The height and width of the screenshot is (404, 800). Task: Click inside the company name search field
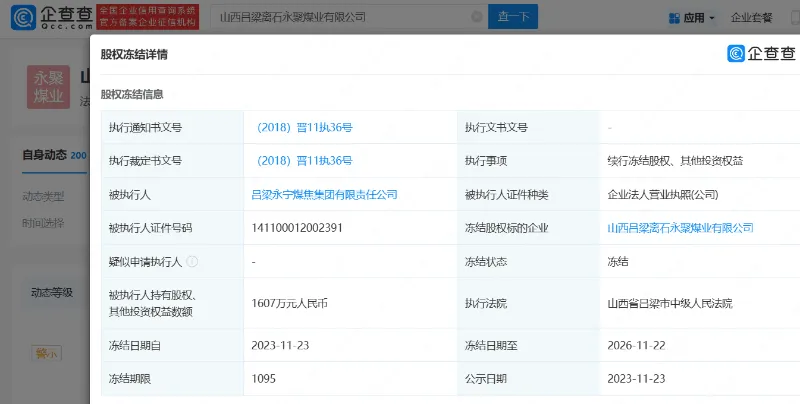click(x=330, y=17)
